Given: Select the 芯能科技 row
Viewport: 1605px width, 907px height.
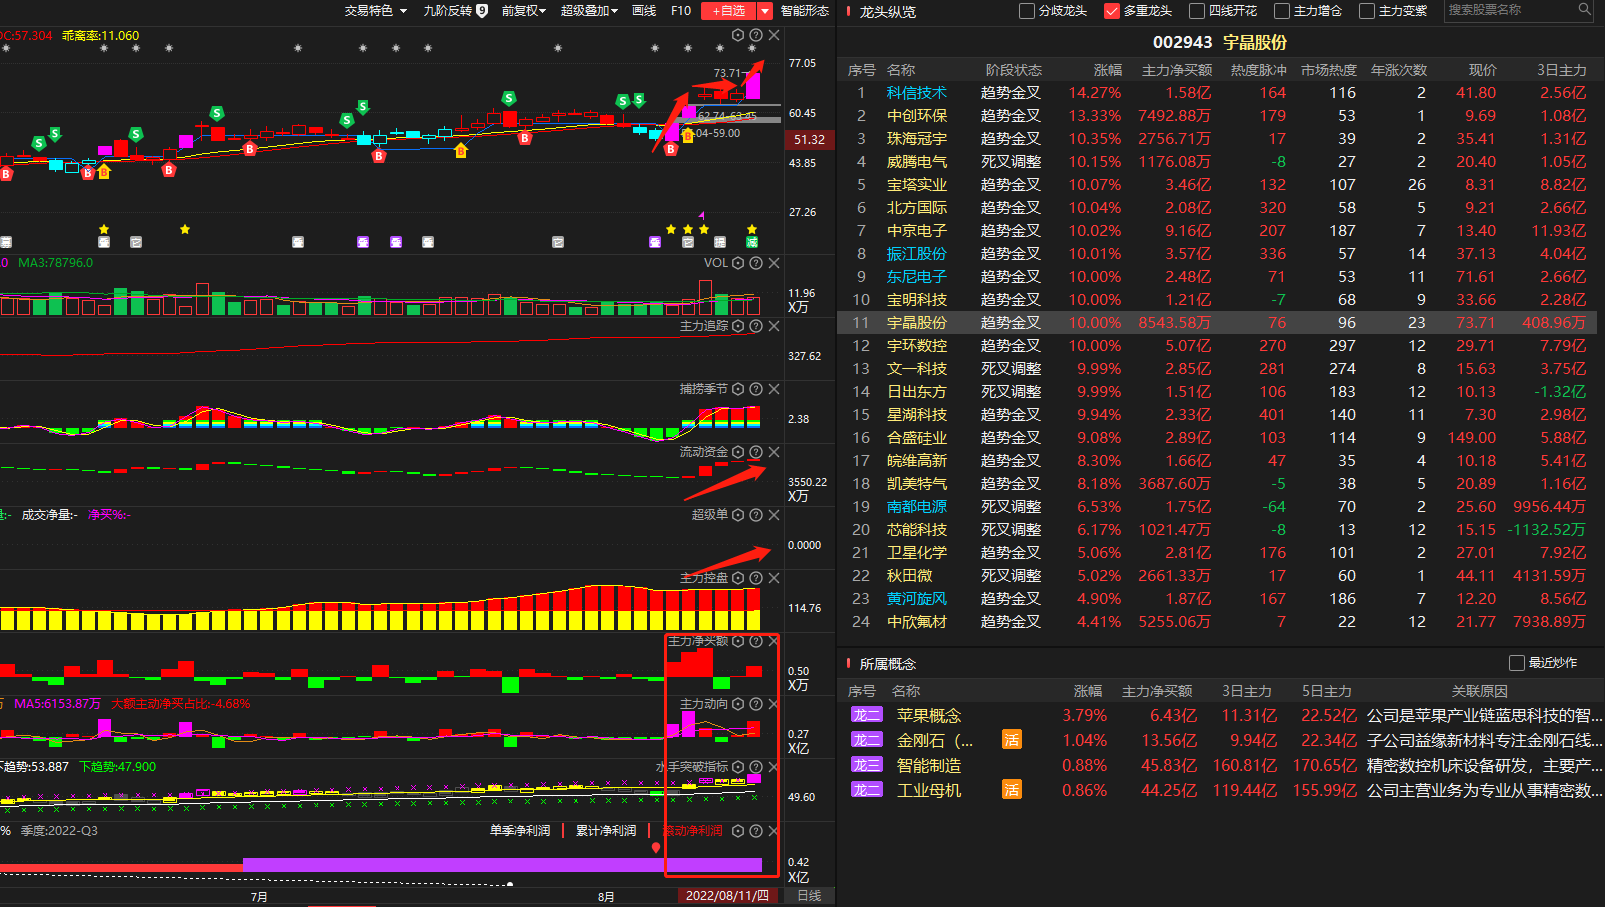Looking at the screenshot, I should pyautogui.click(x=1217, y=530).
